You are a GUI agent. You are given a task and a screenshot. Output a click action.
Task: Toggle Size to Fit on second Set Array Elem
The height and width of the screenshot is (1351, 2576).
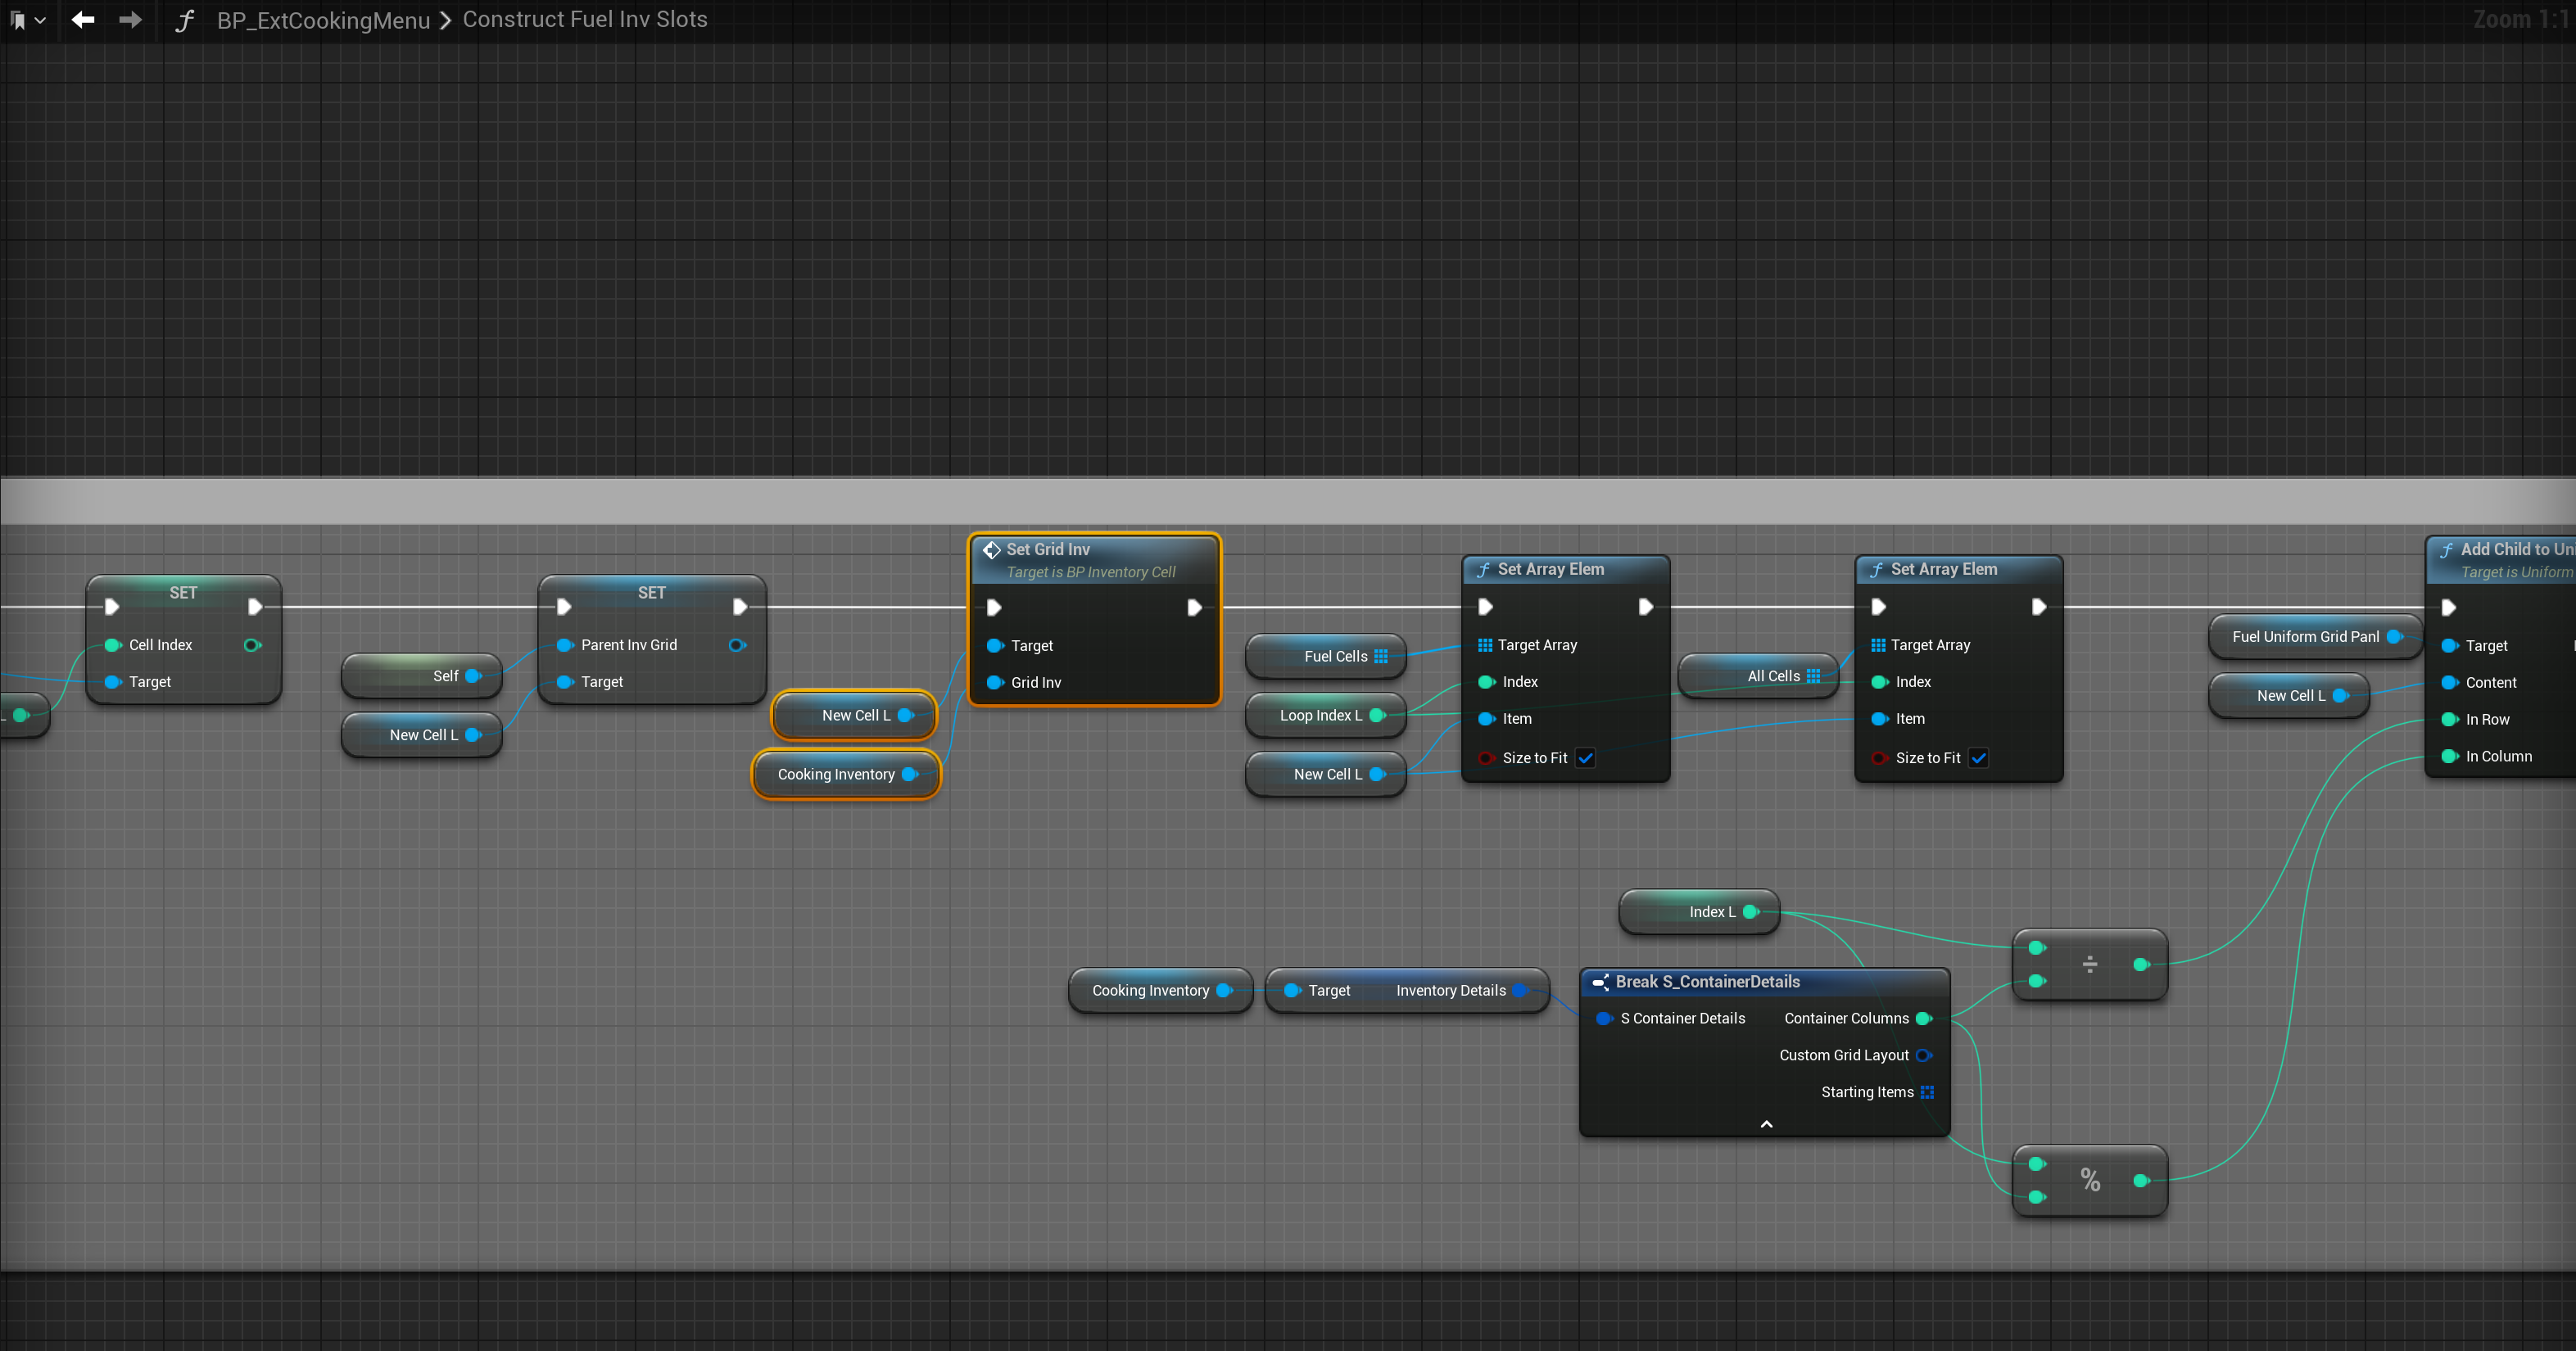1978,758
